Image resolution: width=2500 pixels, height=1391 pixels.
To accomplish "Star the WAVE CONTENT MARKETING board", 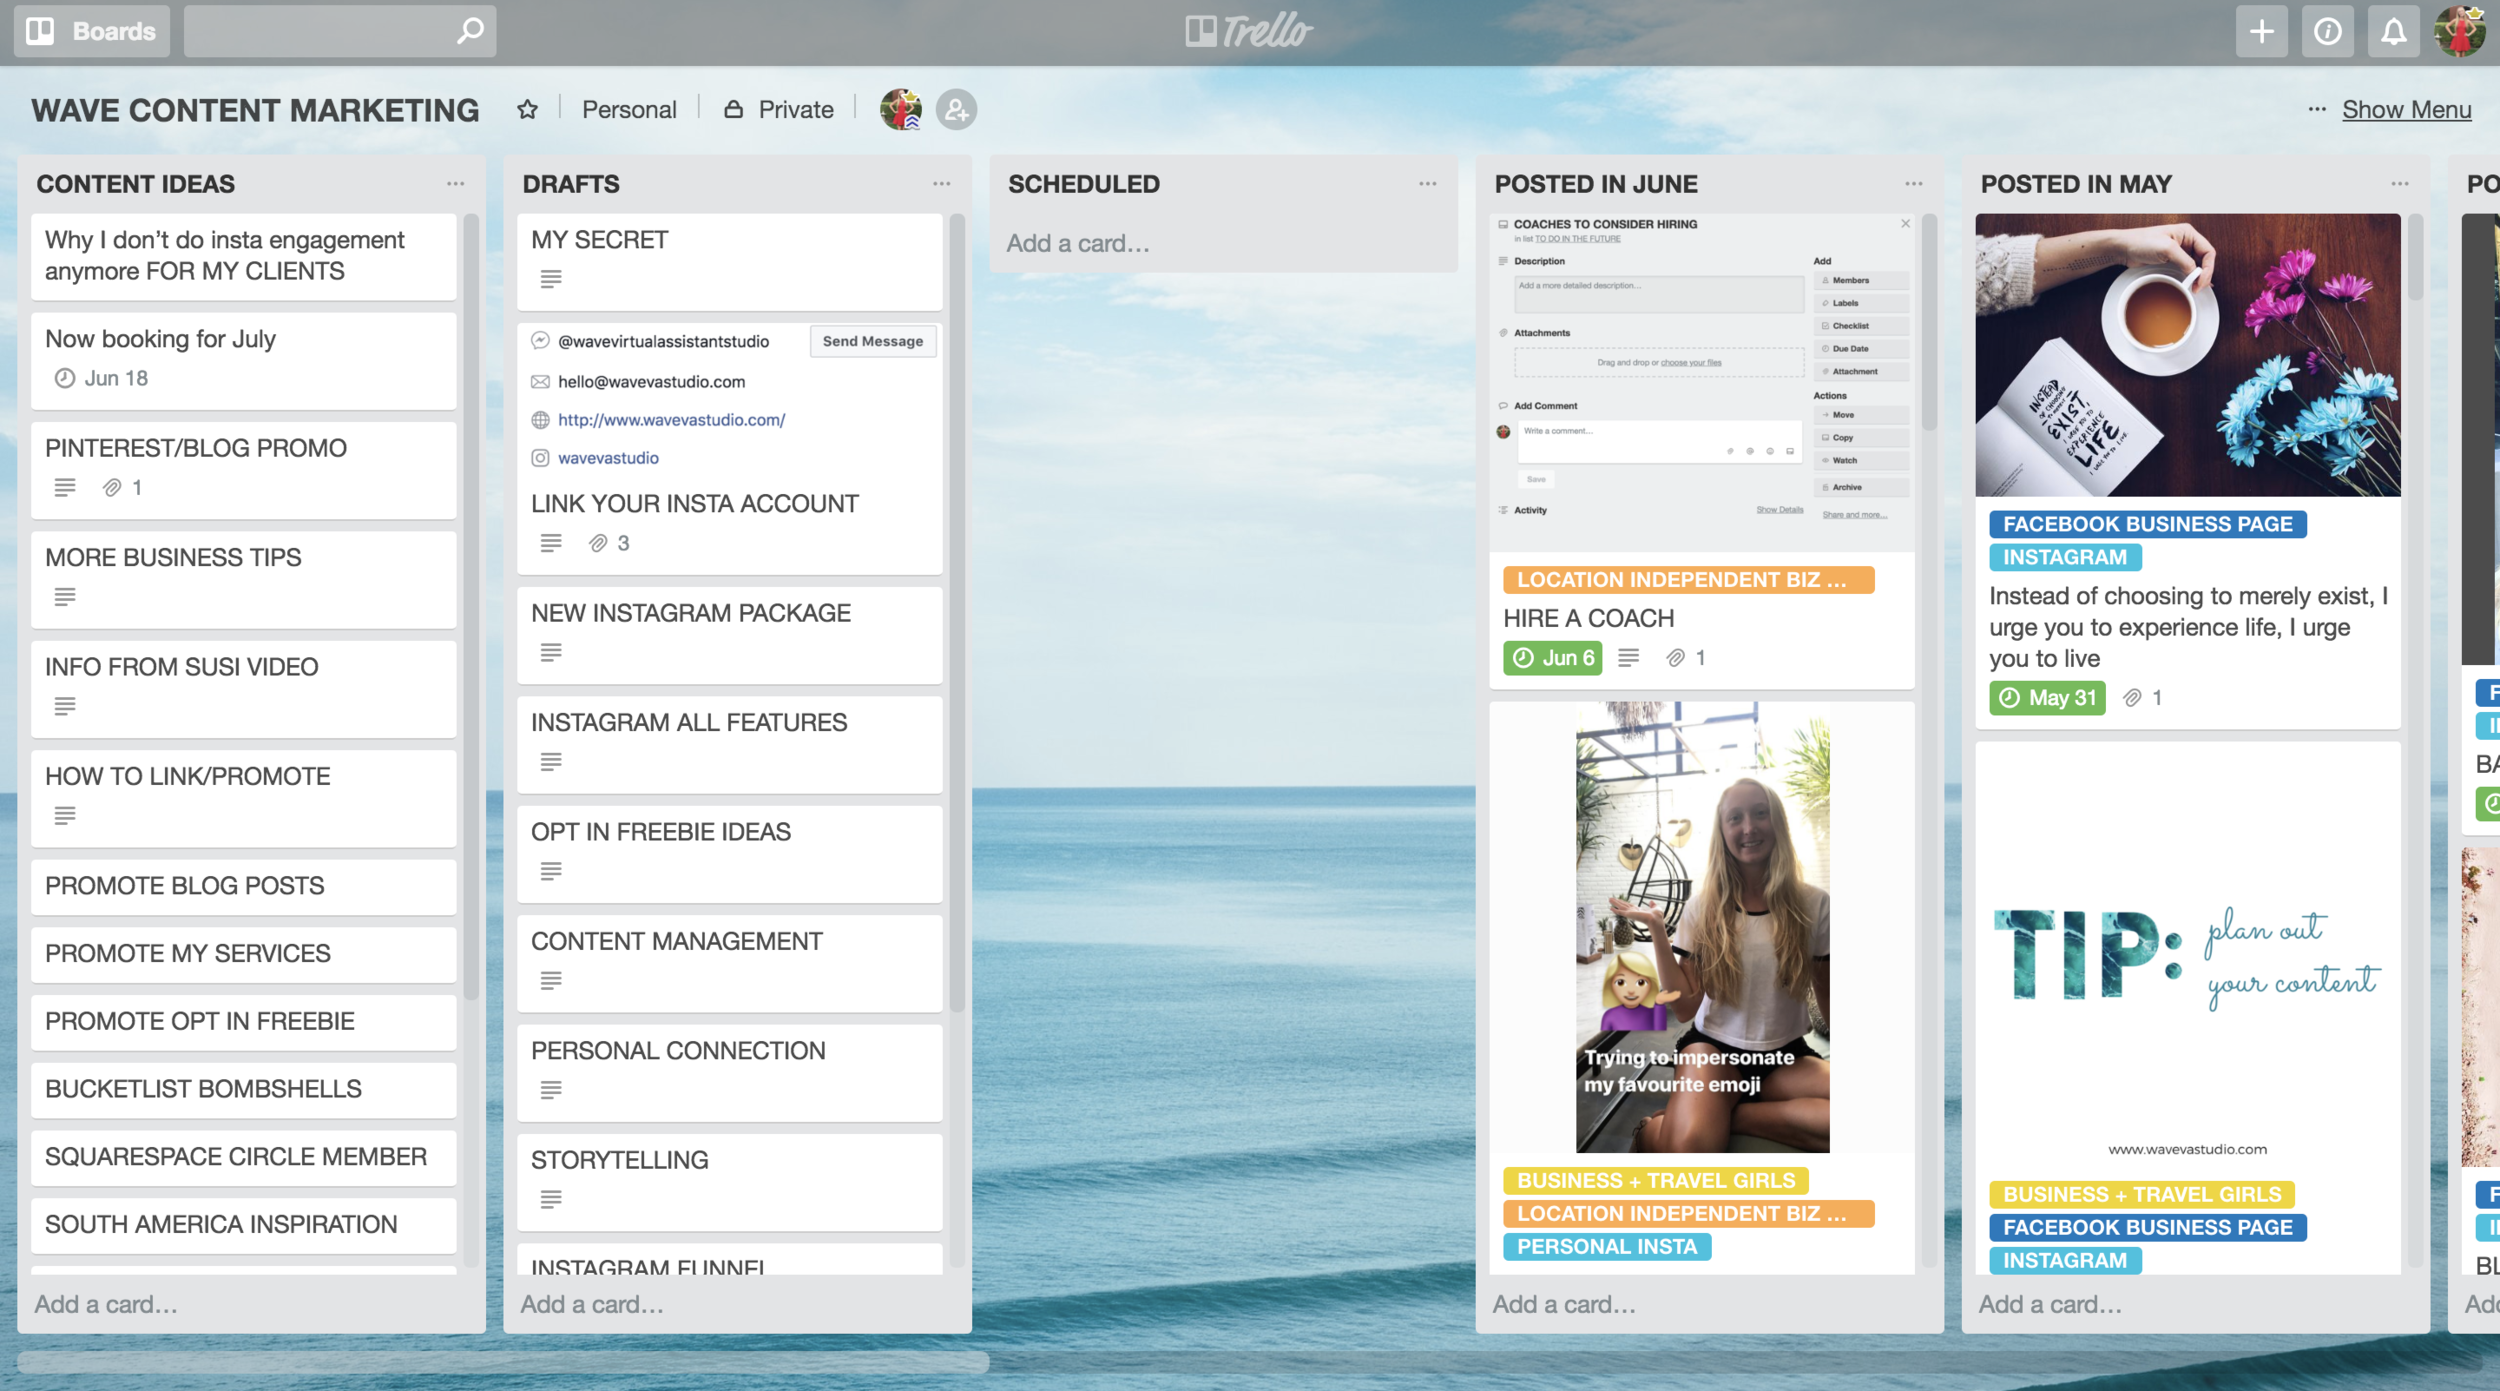I will 527,109.
